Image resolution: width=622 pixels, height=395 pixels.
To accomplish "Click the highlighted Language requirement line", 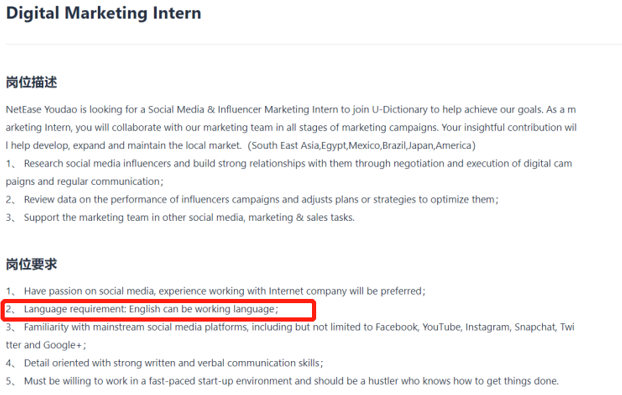I will tap(142, 309).
